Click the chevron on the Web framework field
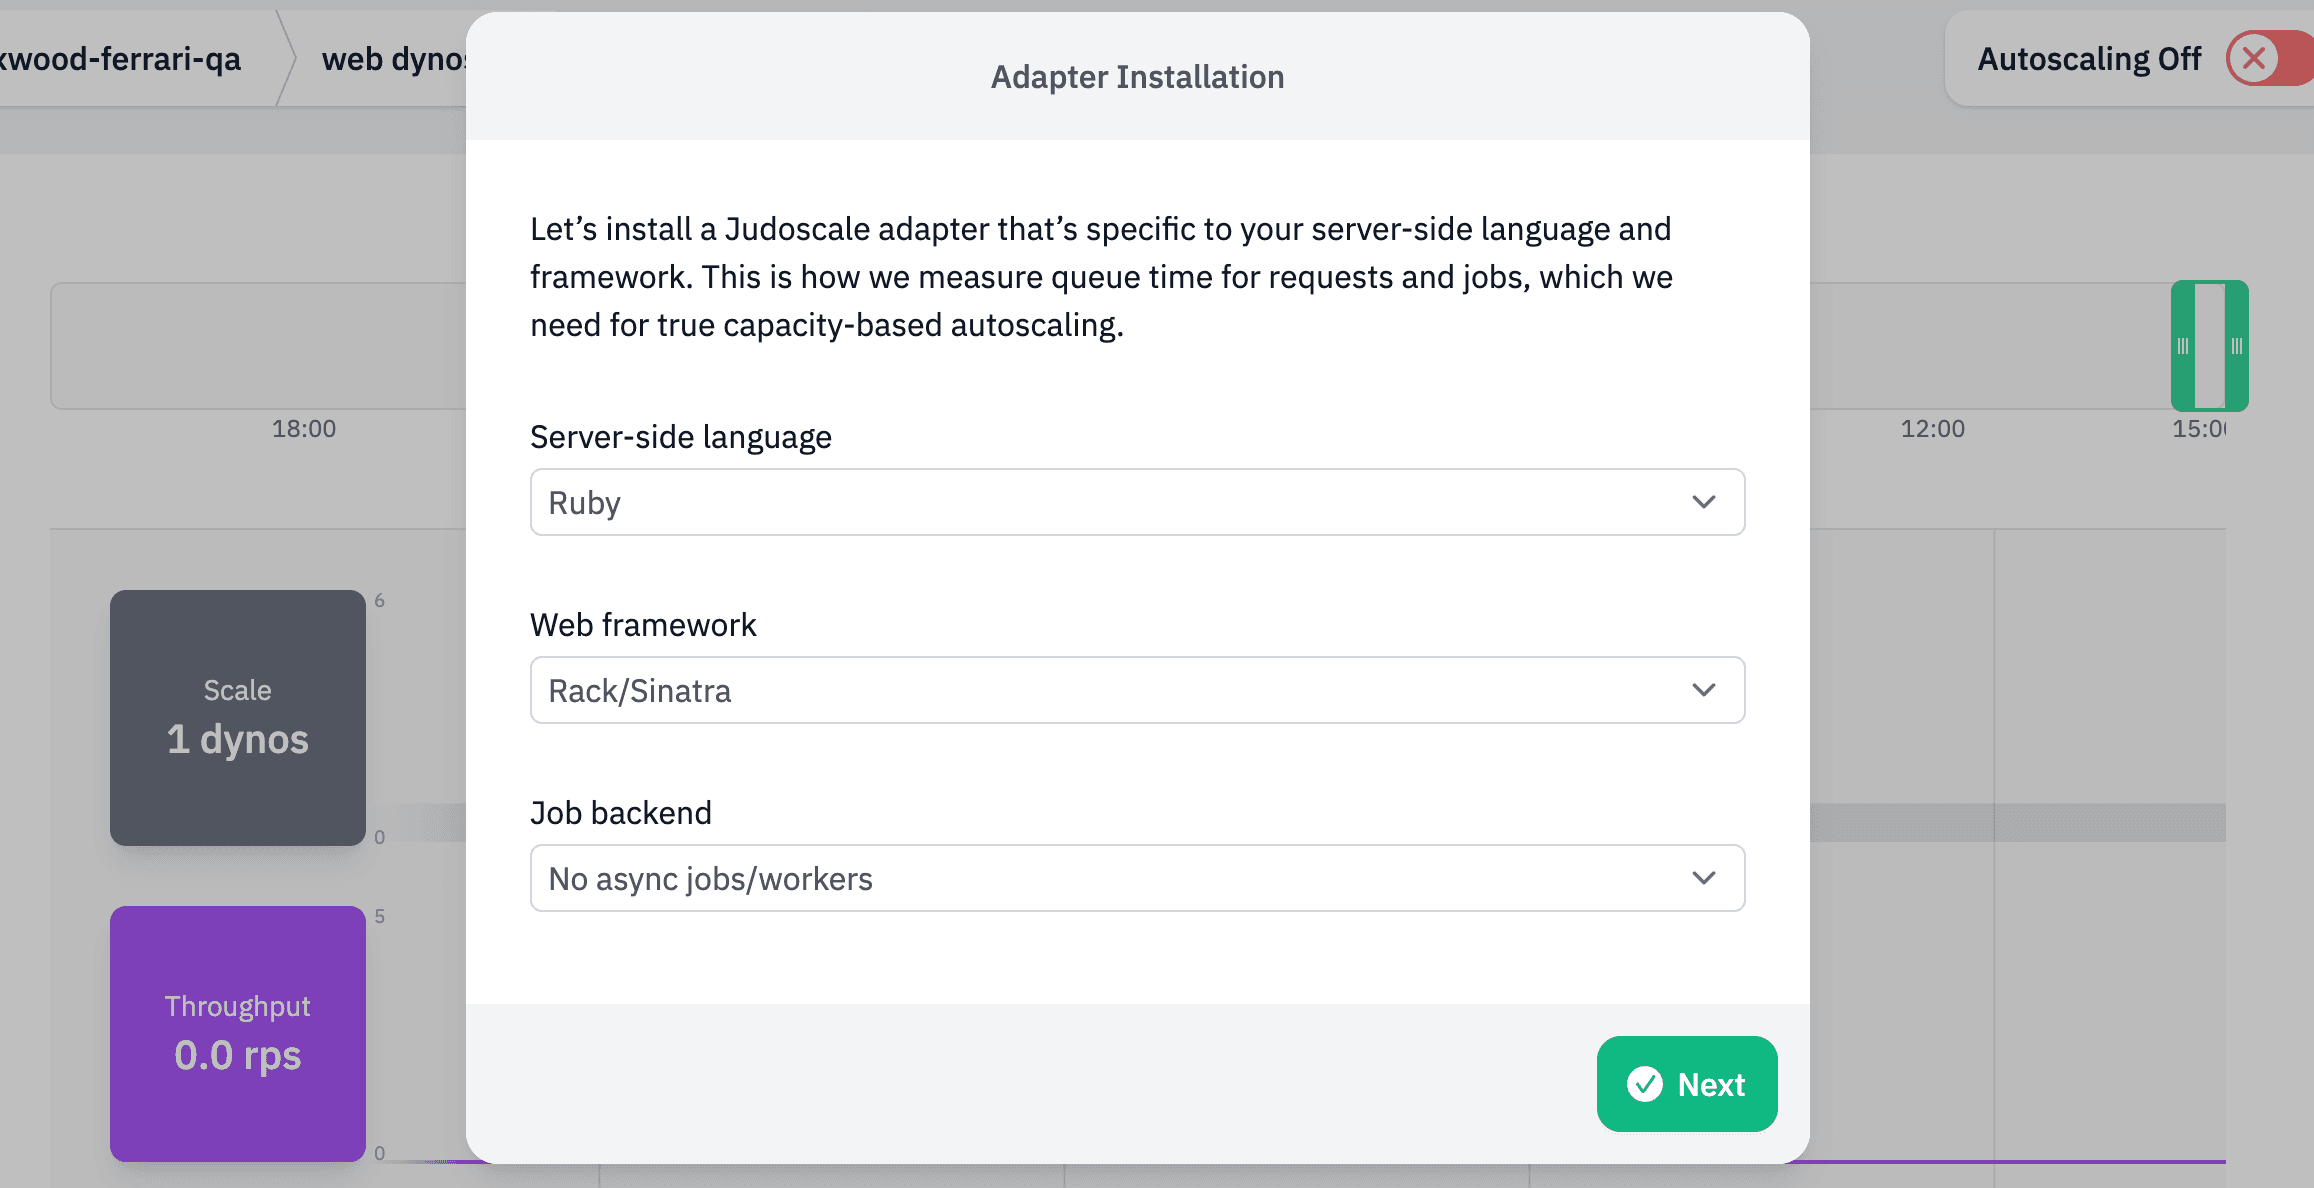 tap(1703, 690)
